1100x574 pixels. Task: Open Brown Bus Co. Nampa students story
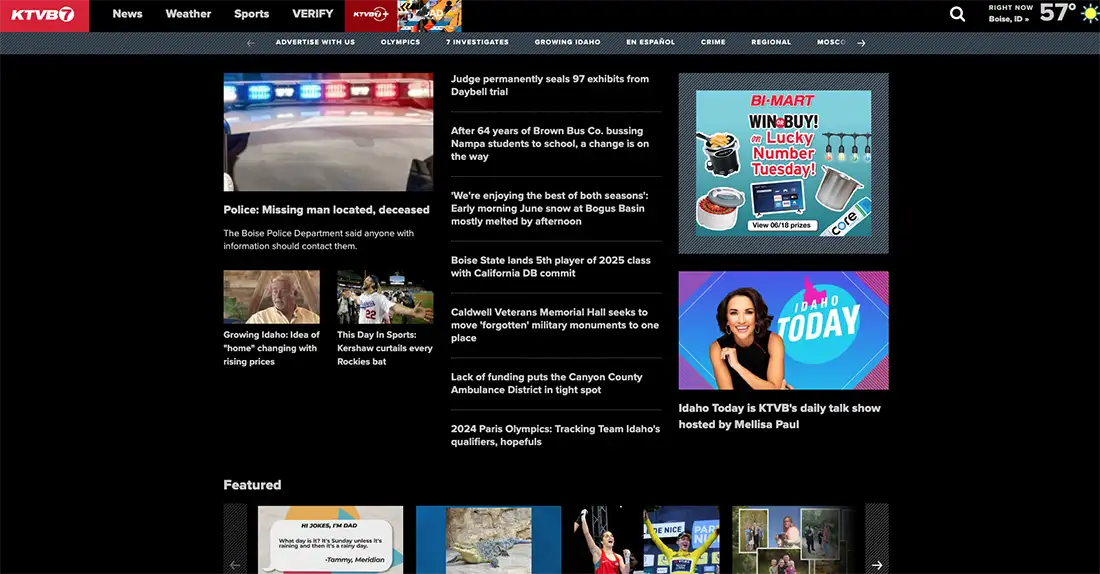[550, 144]
